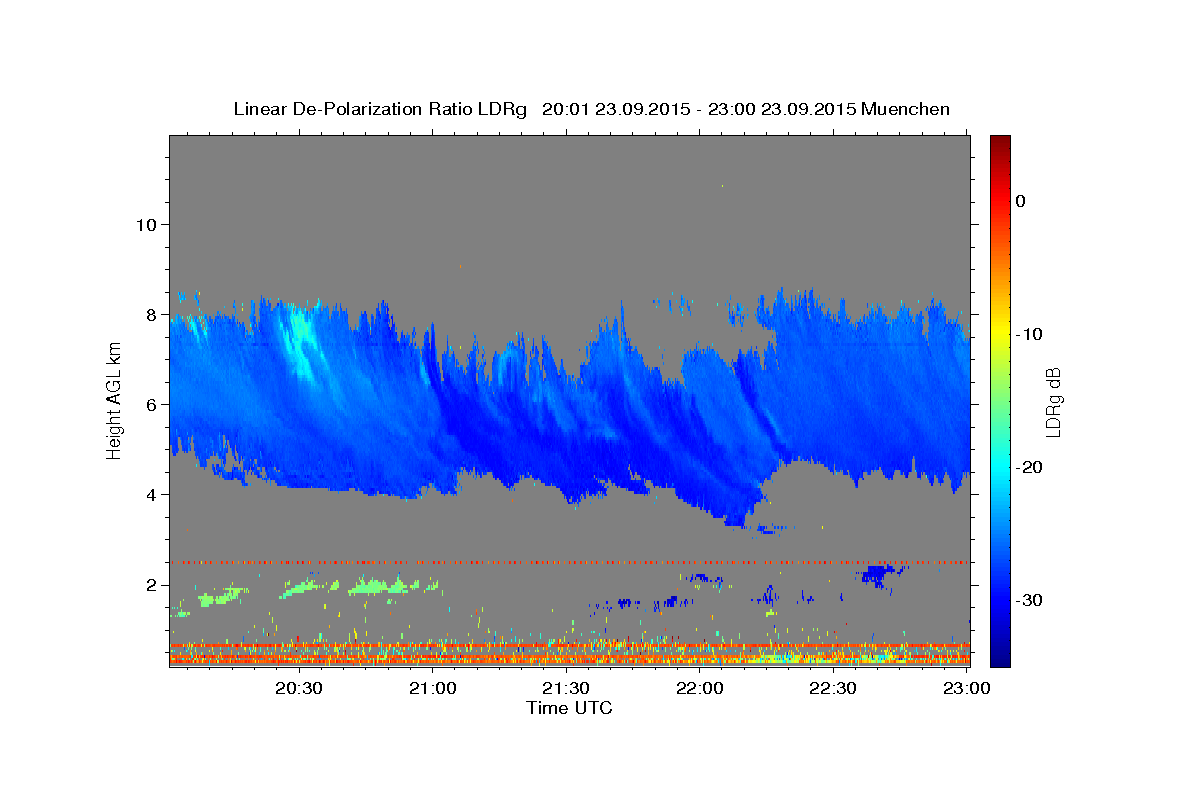The height and width of the screenshot is (800, 1200).
Task: Click the 23:00 time tick label
Action: 966,688
